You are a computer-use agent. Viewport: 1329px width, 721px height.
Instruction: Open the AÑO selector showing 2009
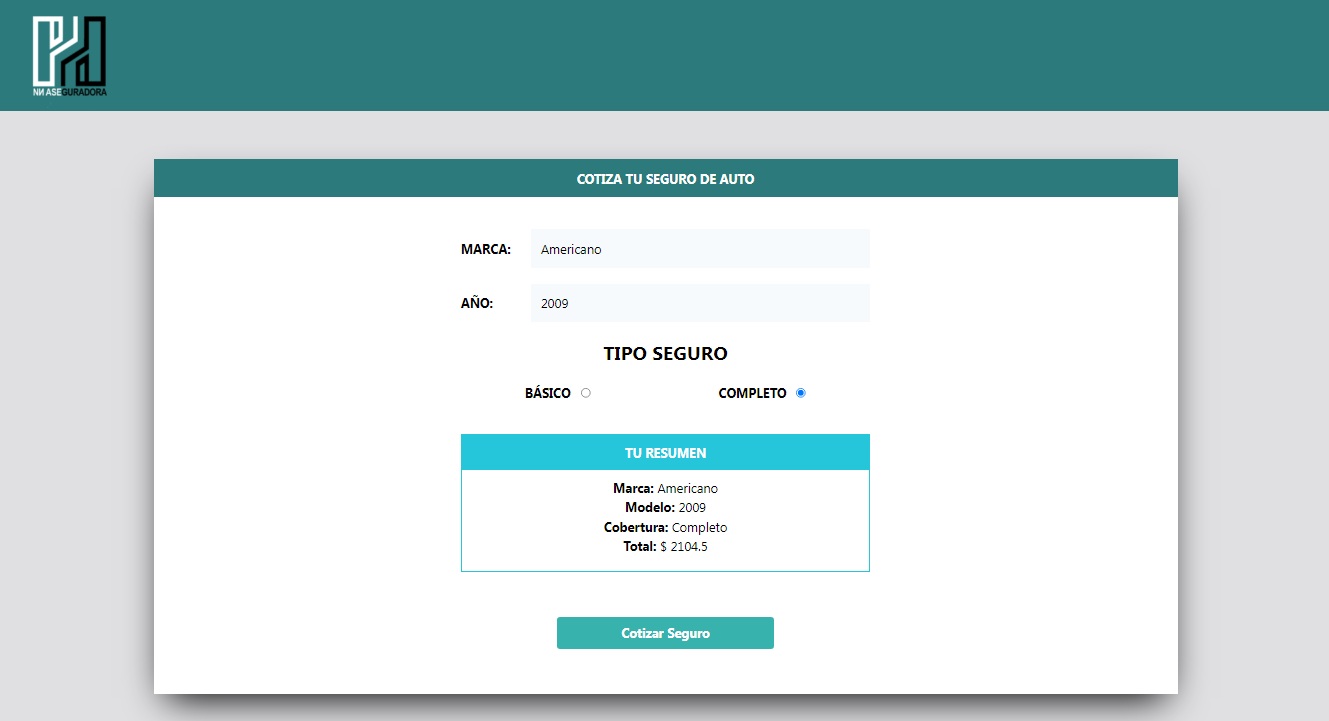699,302
